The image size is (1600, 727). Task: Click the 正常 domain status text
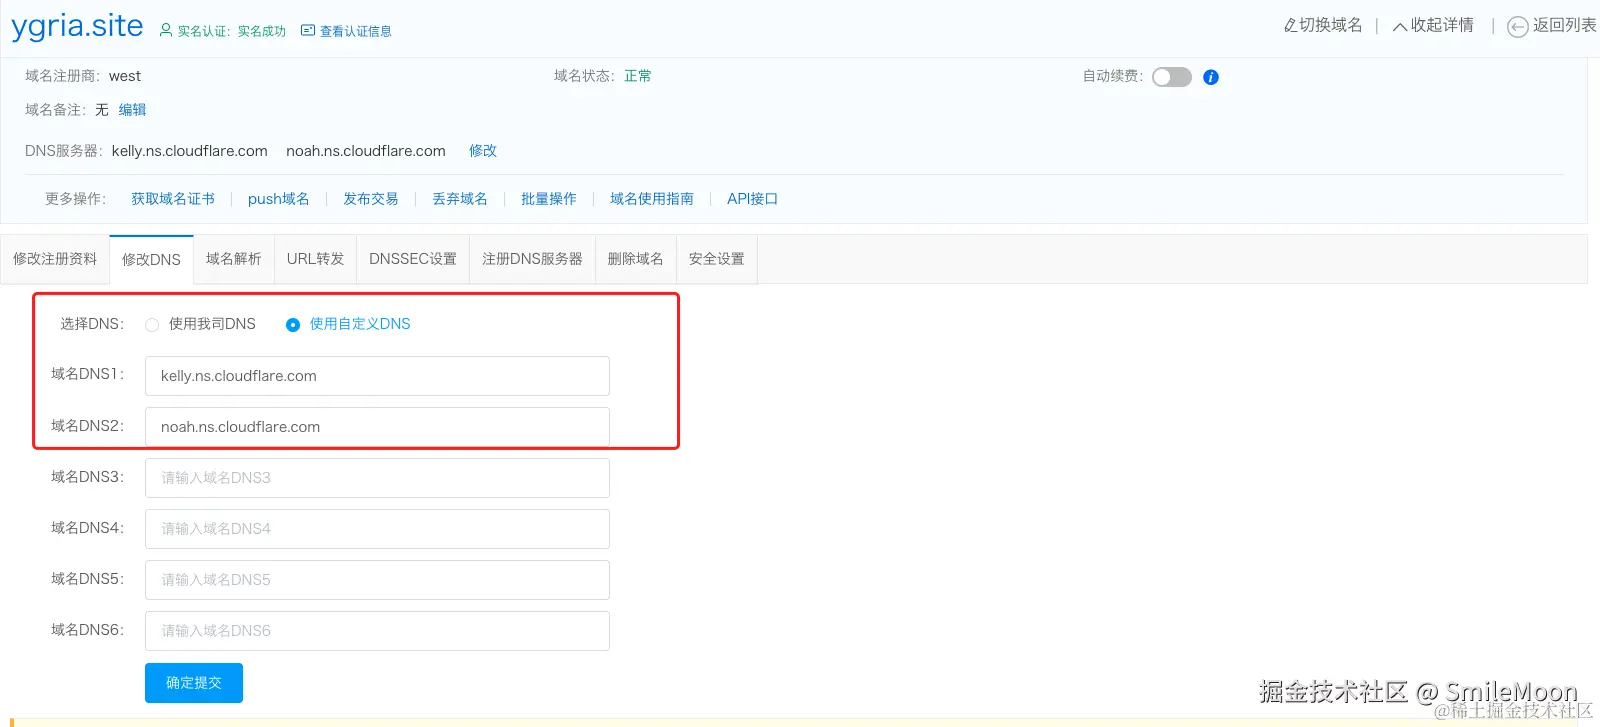click(x=638, y=76)
